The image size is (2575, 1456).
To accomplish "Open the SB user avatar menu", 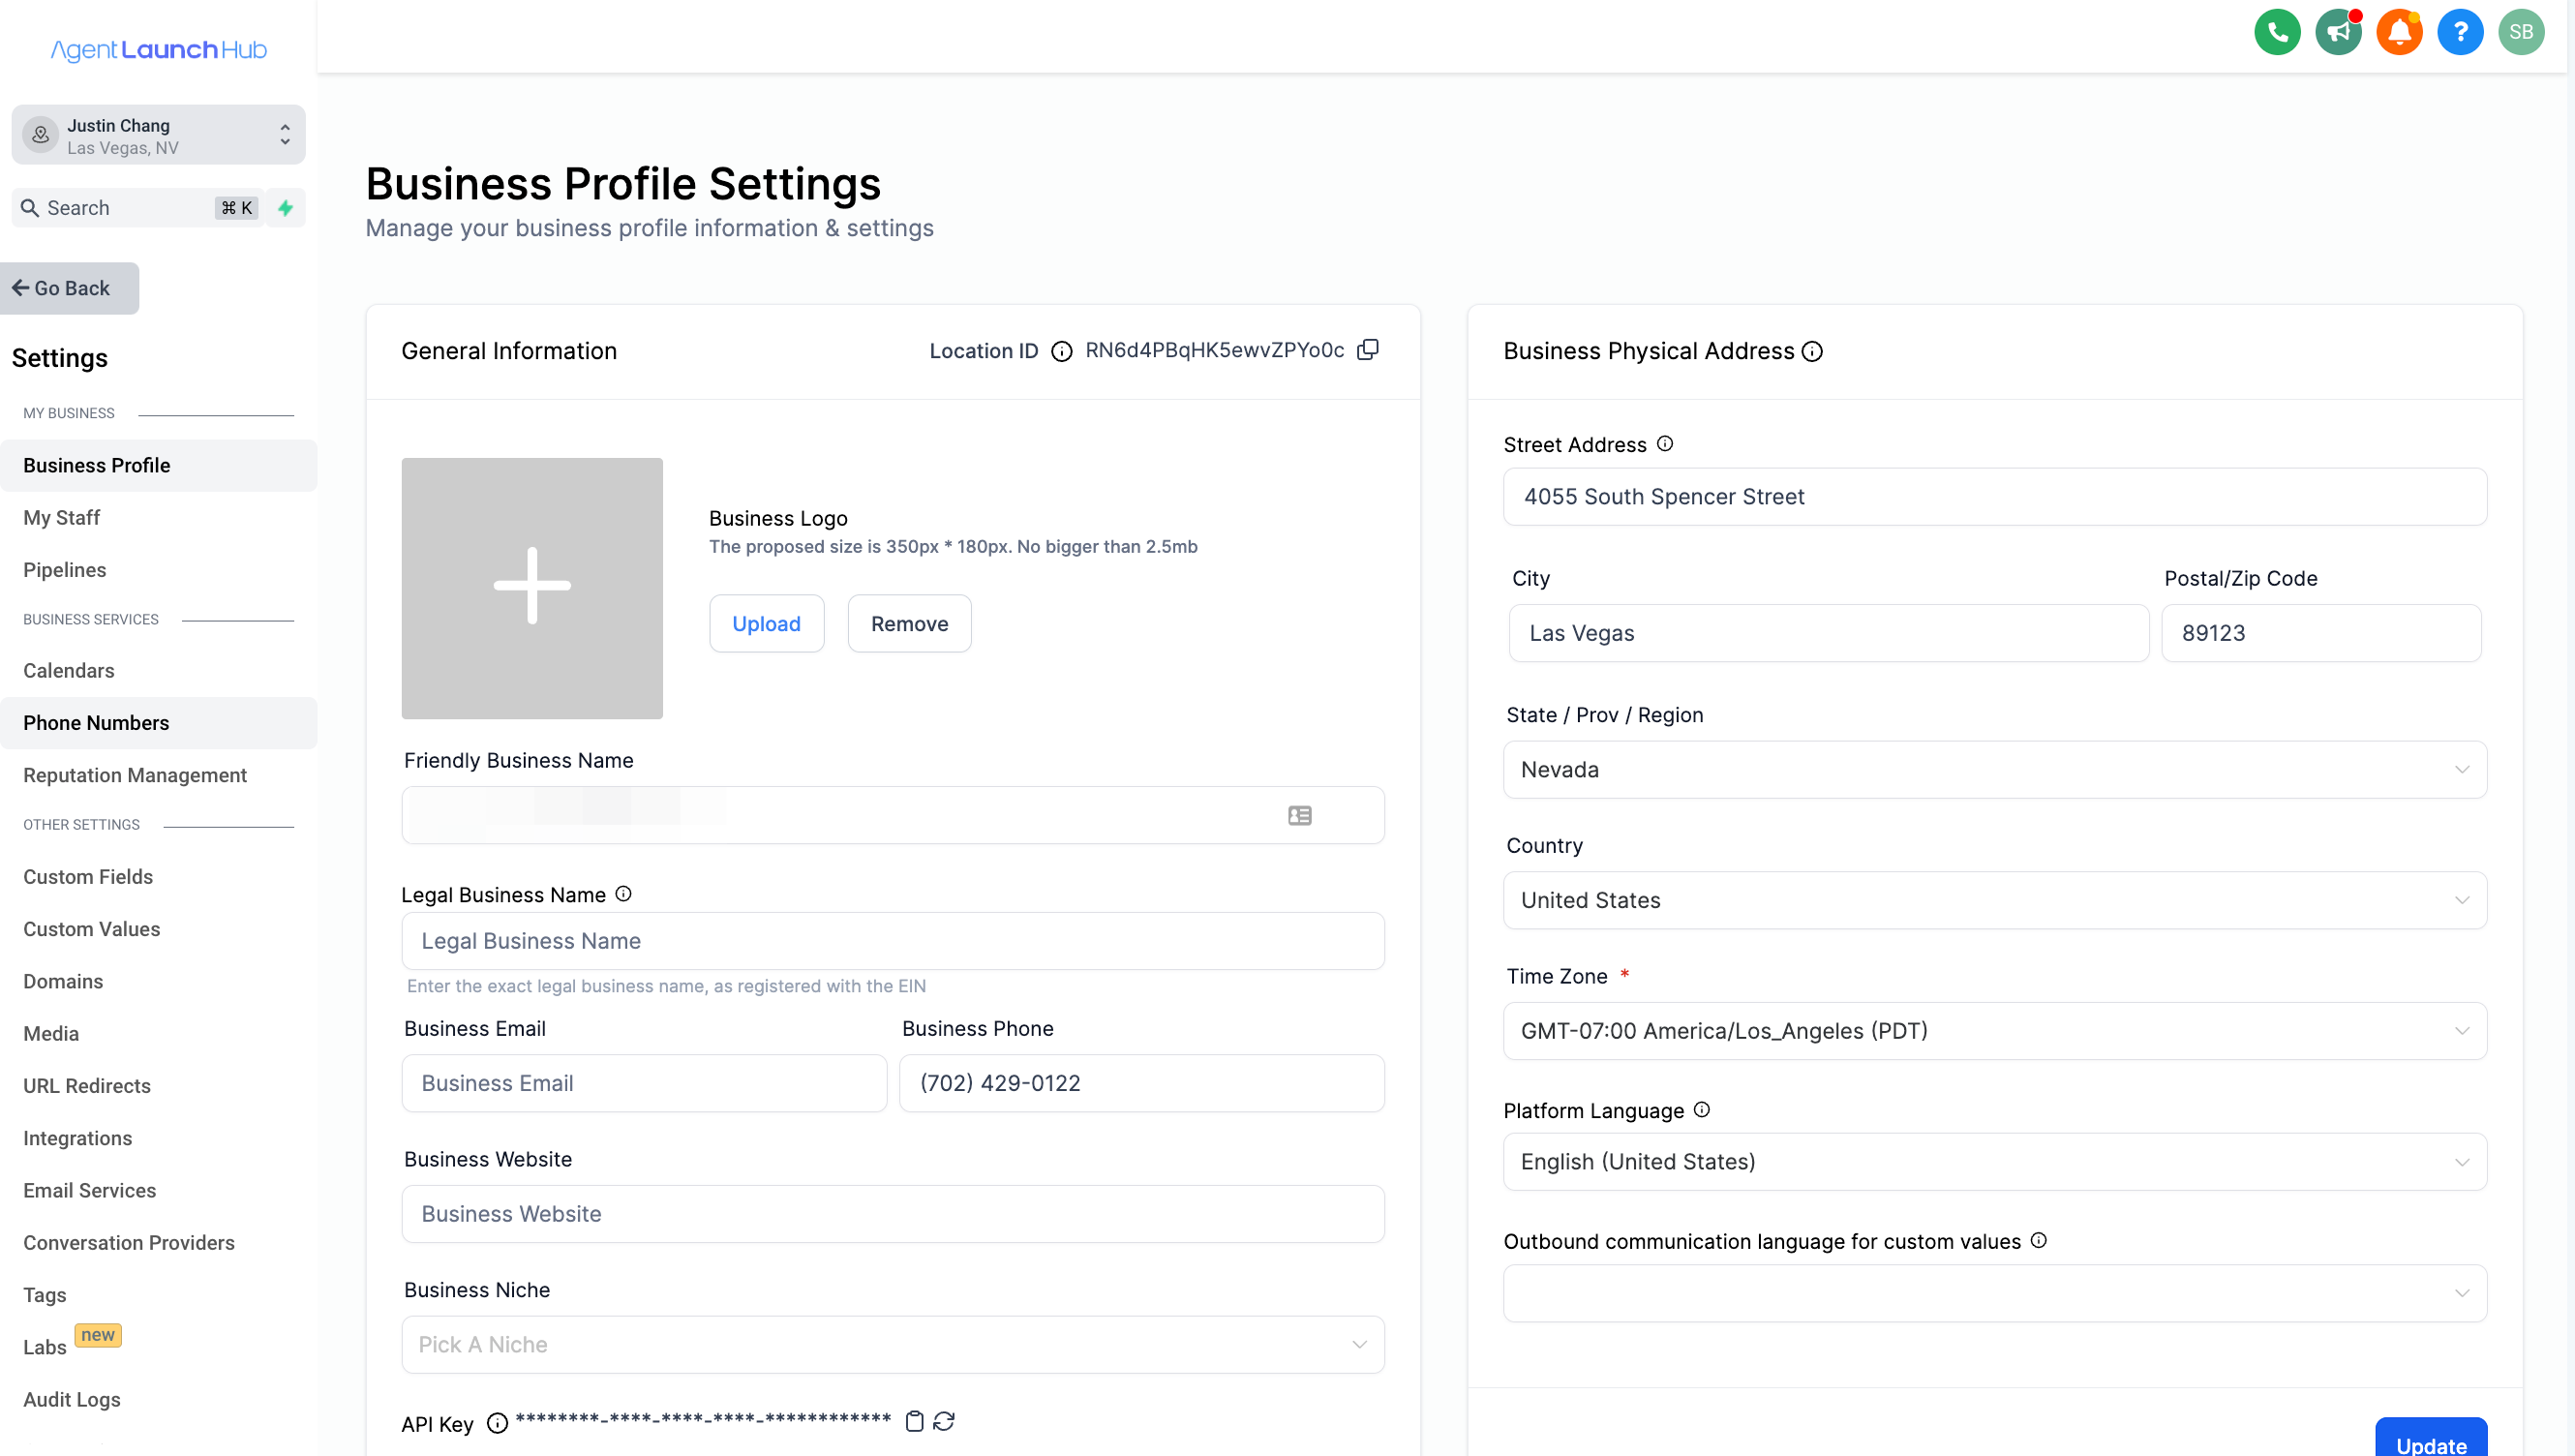I will pos(2520,32).
